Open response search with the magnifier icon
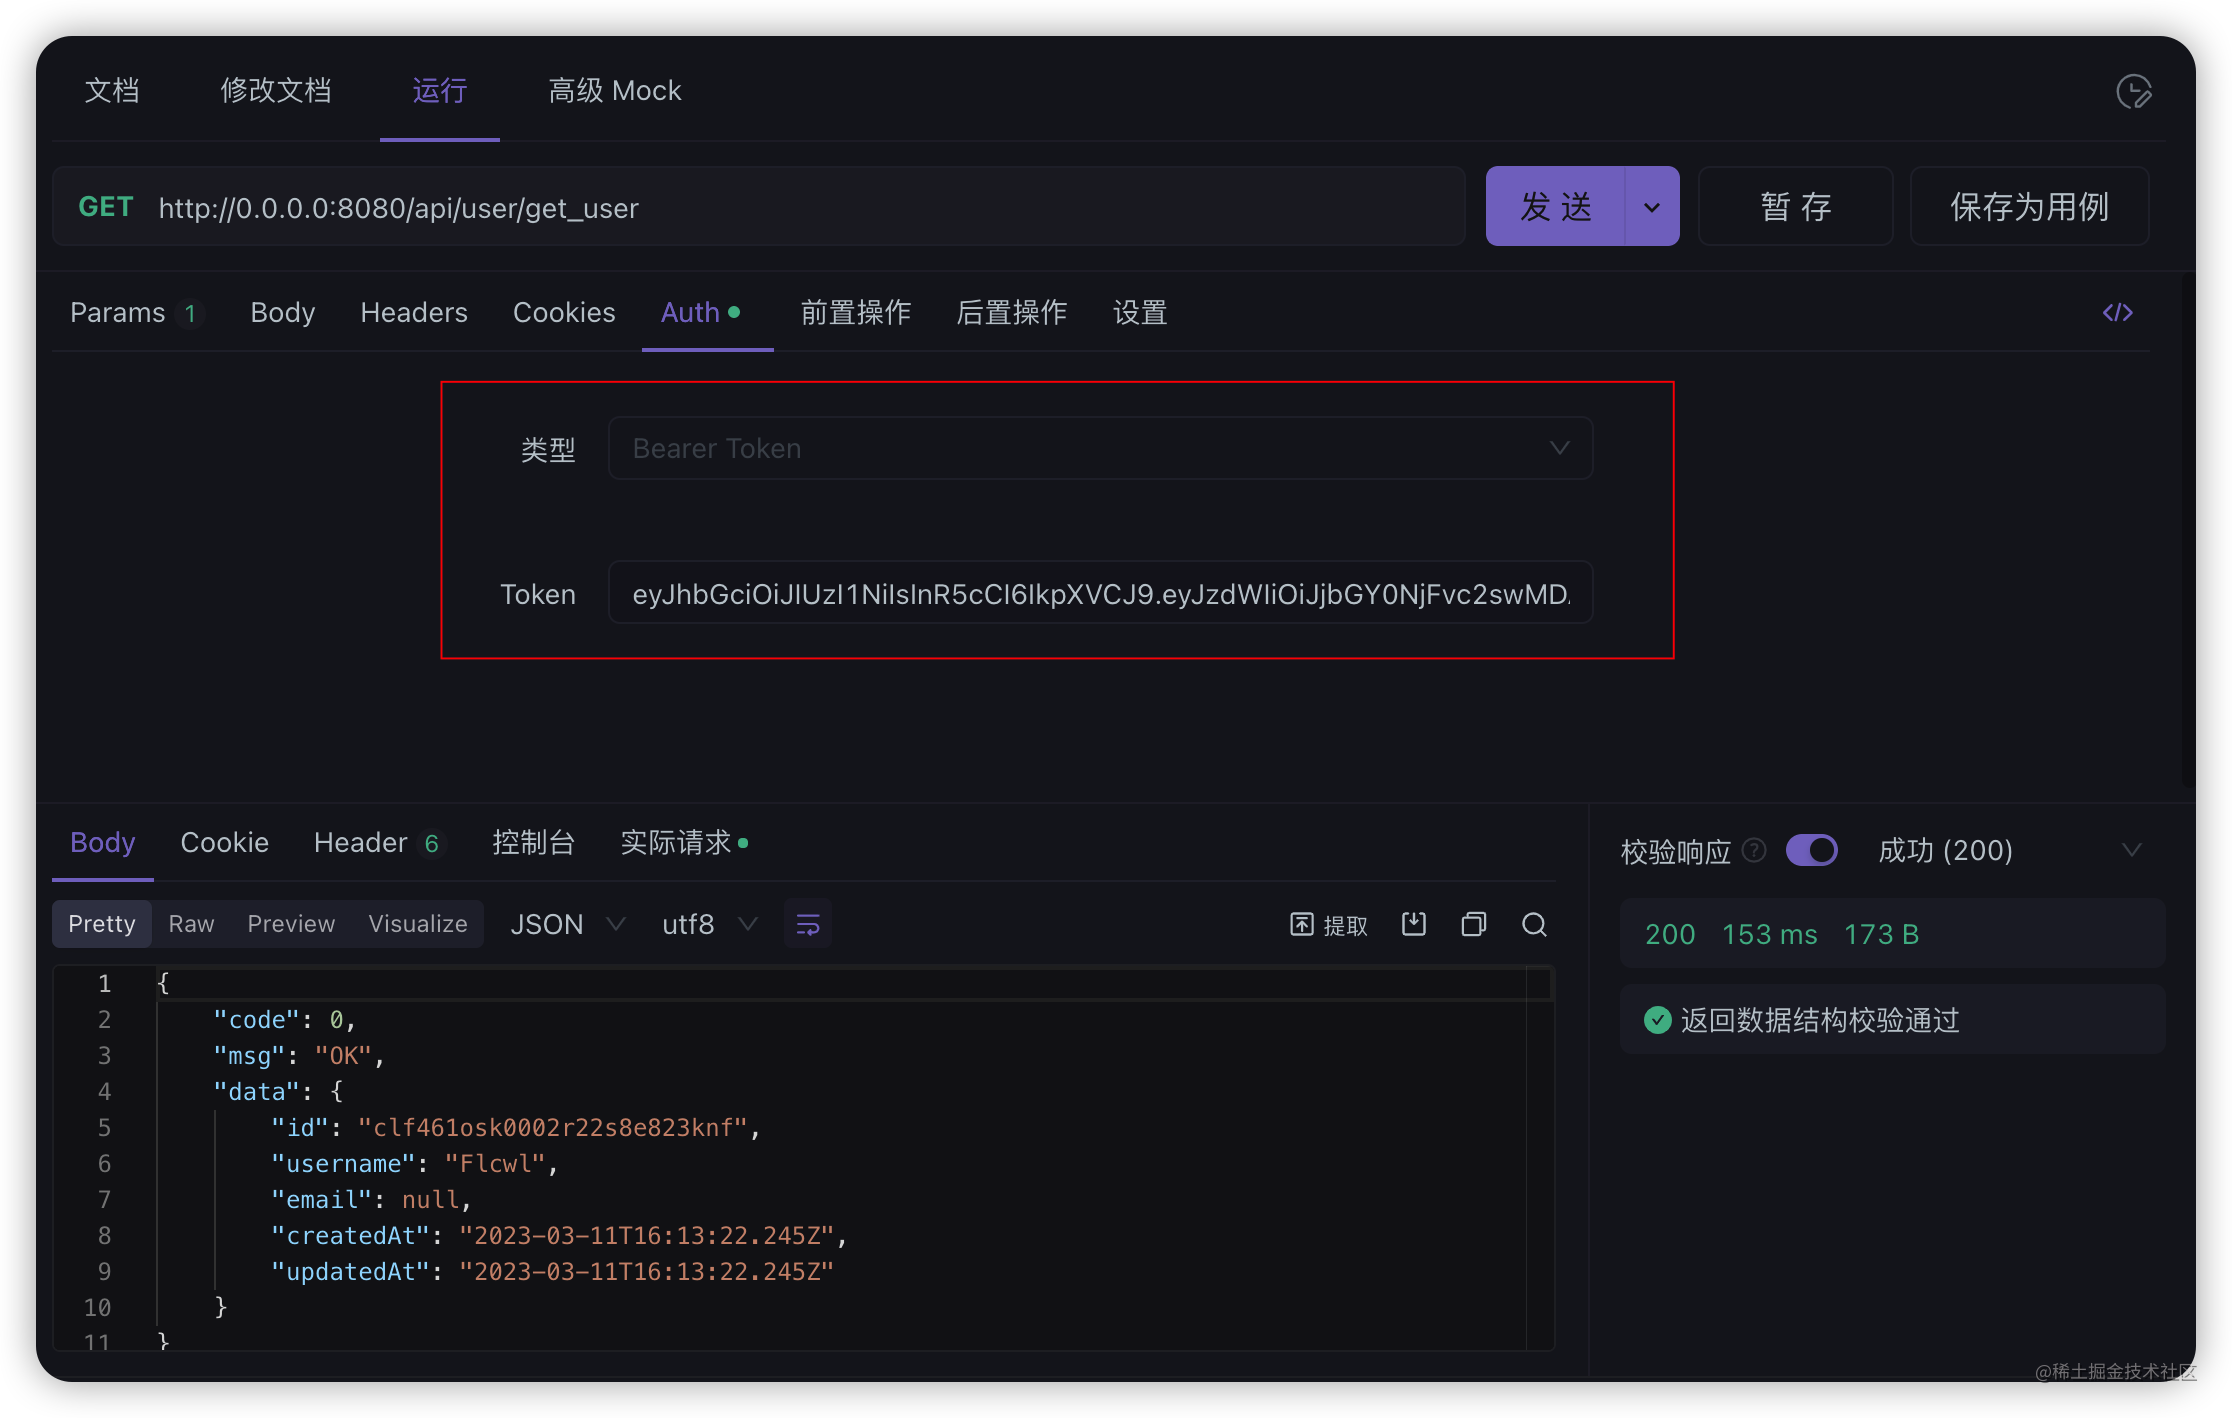The width and height of the screenshot is (2232, 1418). pos(1534,924)
